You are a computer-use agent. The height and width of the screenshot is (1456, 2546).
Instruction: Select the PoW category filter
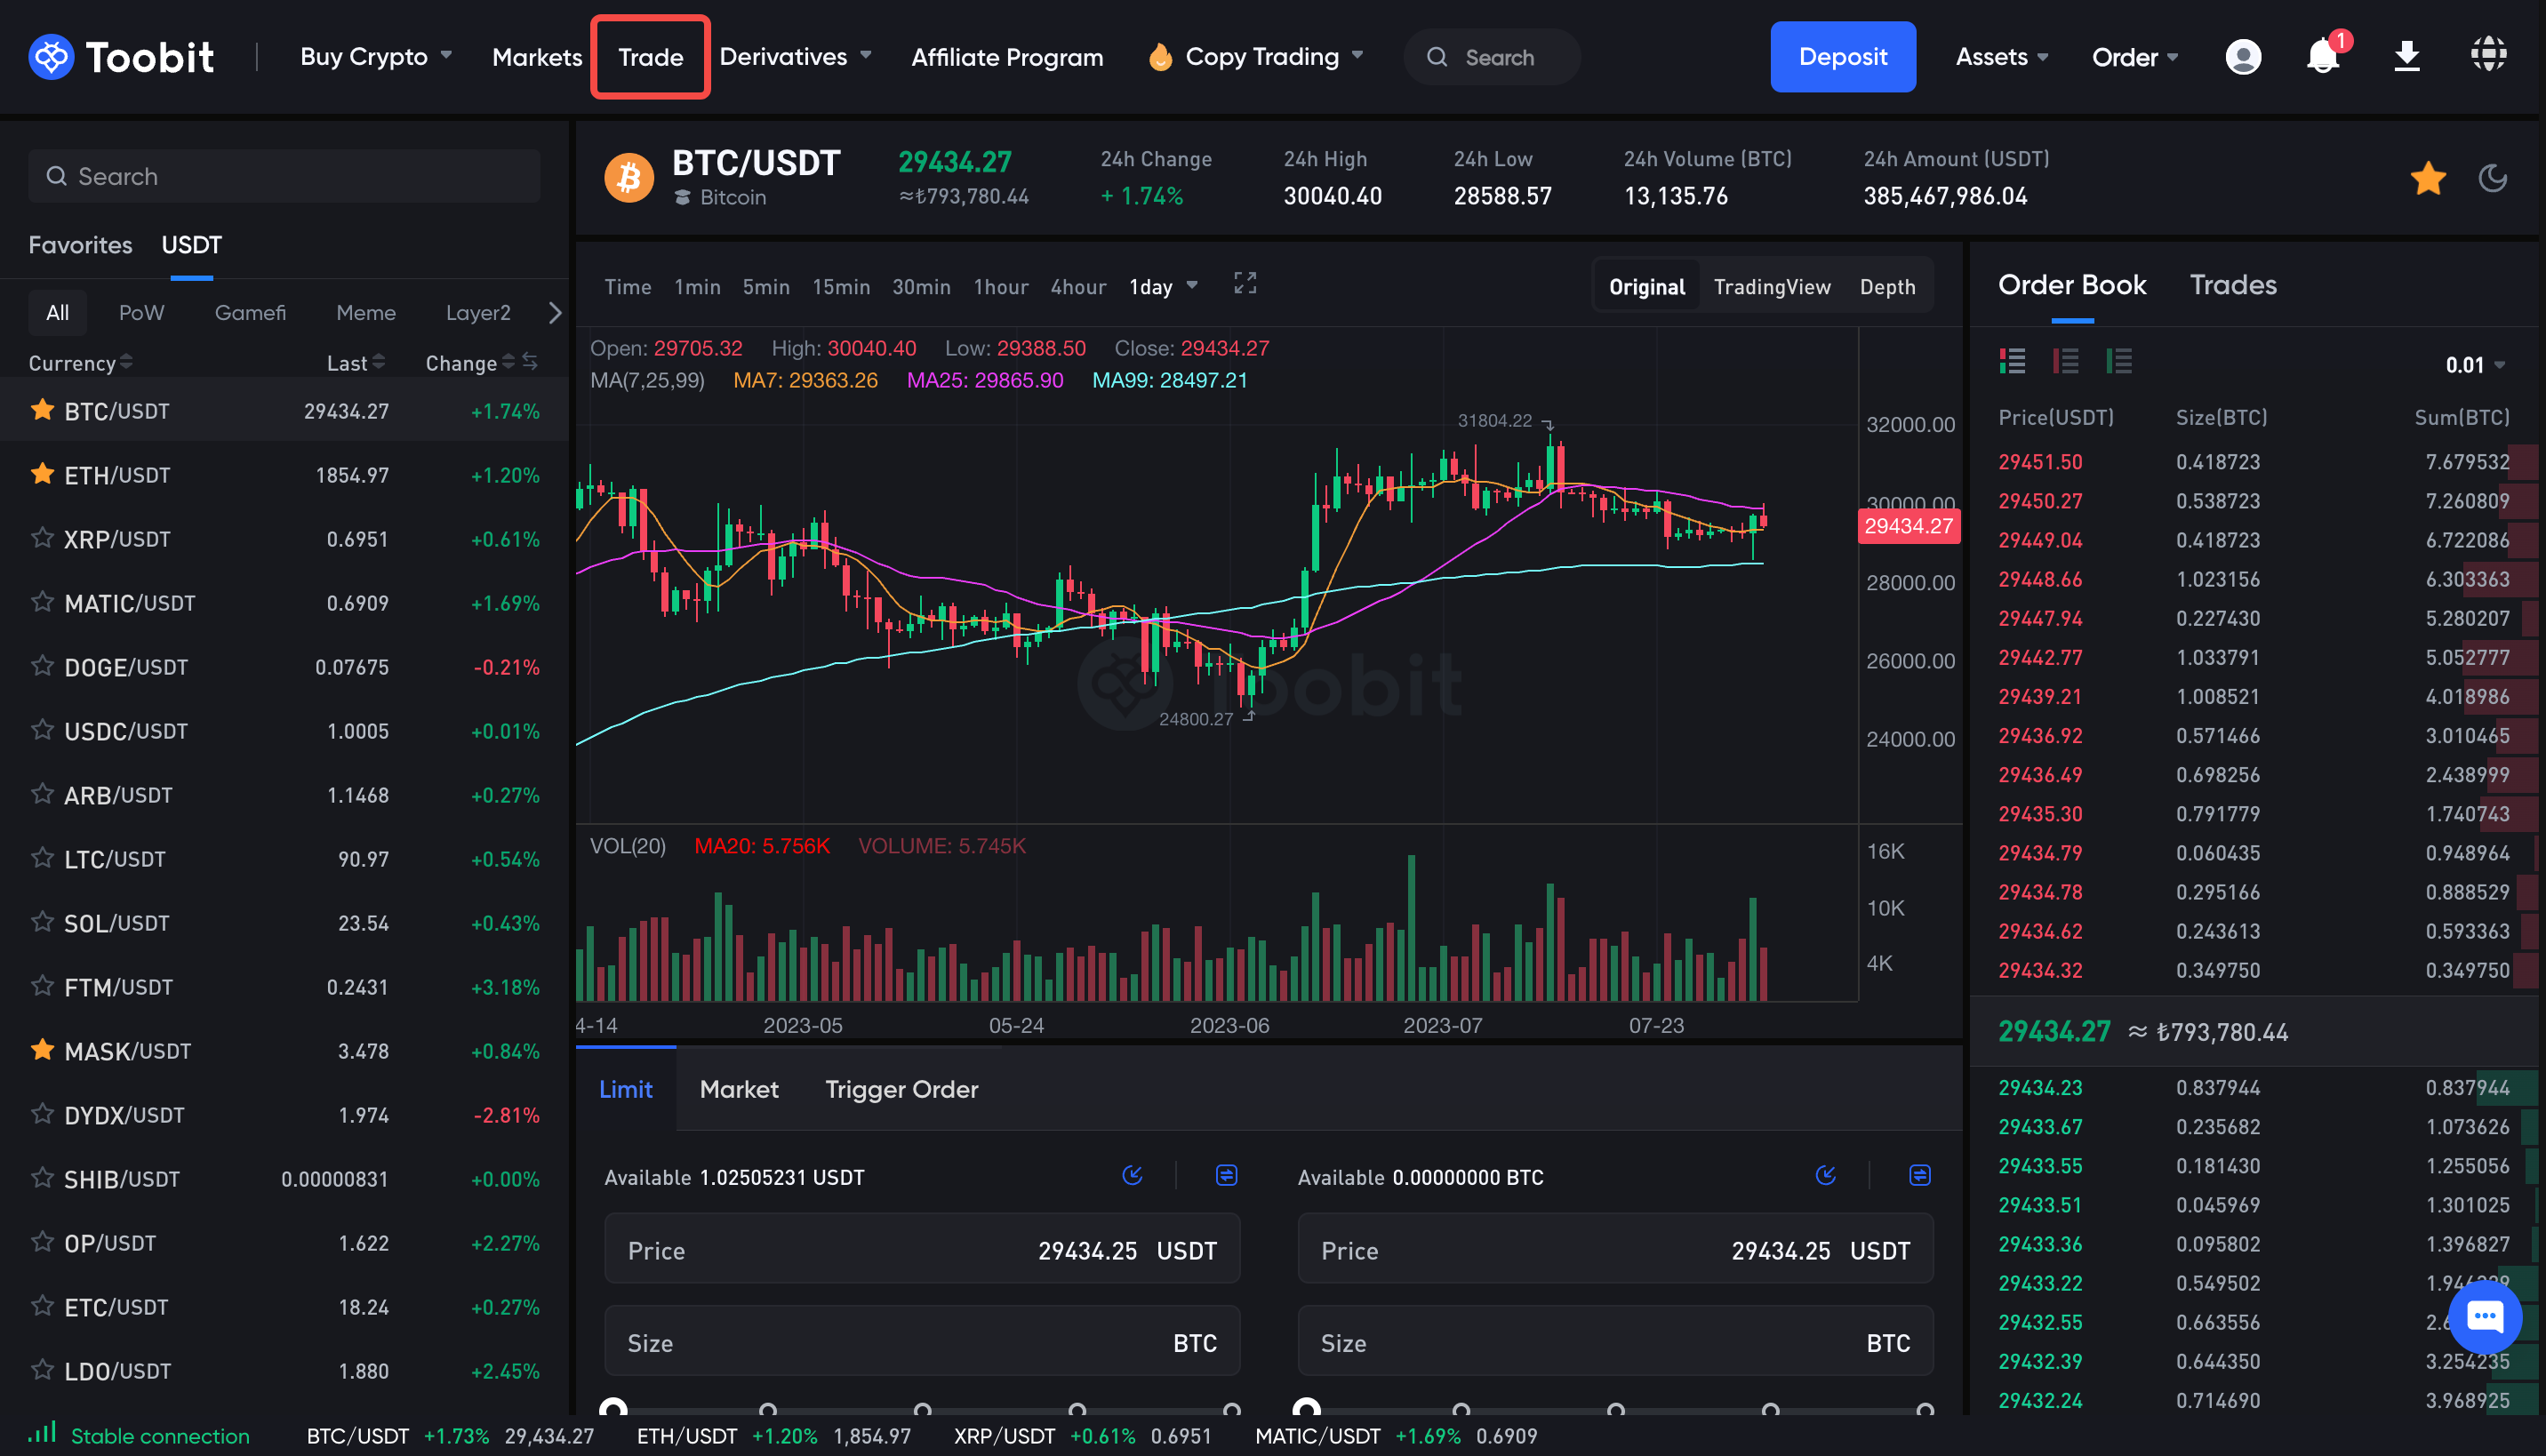pyautogui.click(x=141, y=313)
